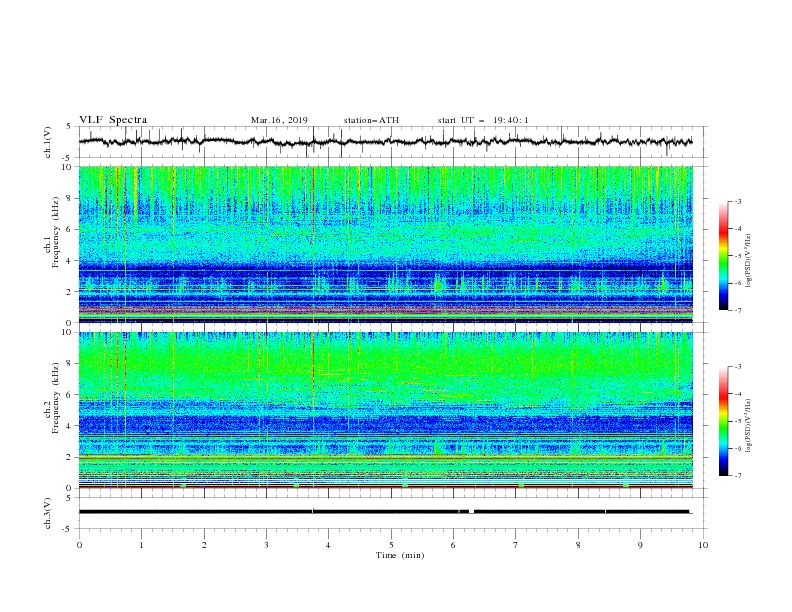Select the ch.2 "Frequency (kHz)" axis label
792x612 pixels.
57,397
